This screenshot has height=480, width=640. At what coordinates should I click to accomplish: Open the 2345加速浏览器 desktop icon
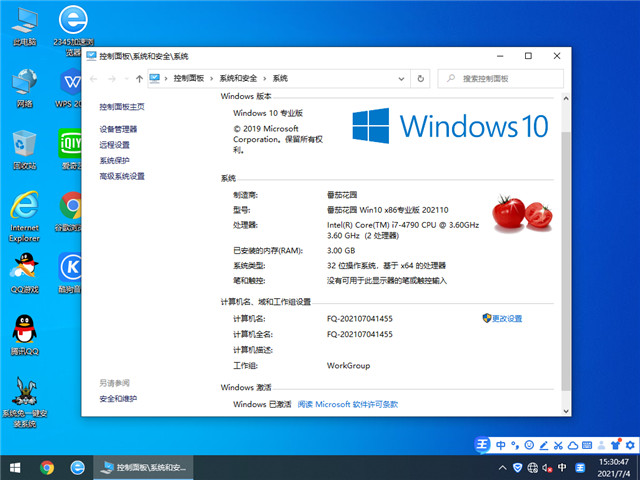click(73, 31)
